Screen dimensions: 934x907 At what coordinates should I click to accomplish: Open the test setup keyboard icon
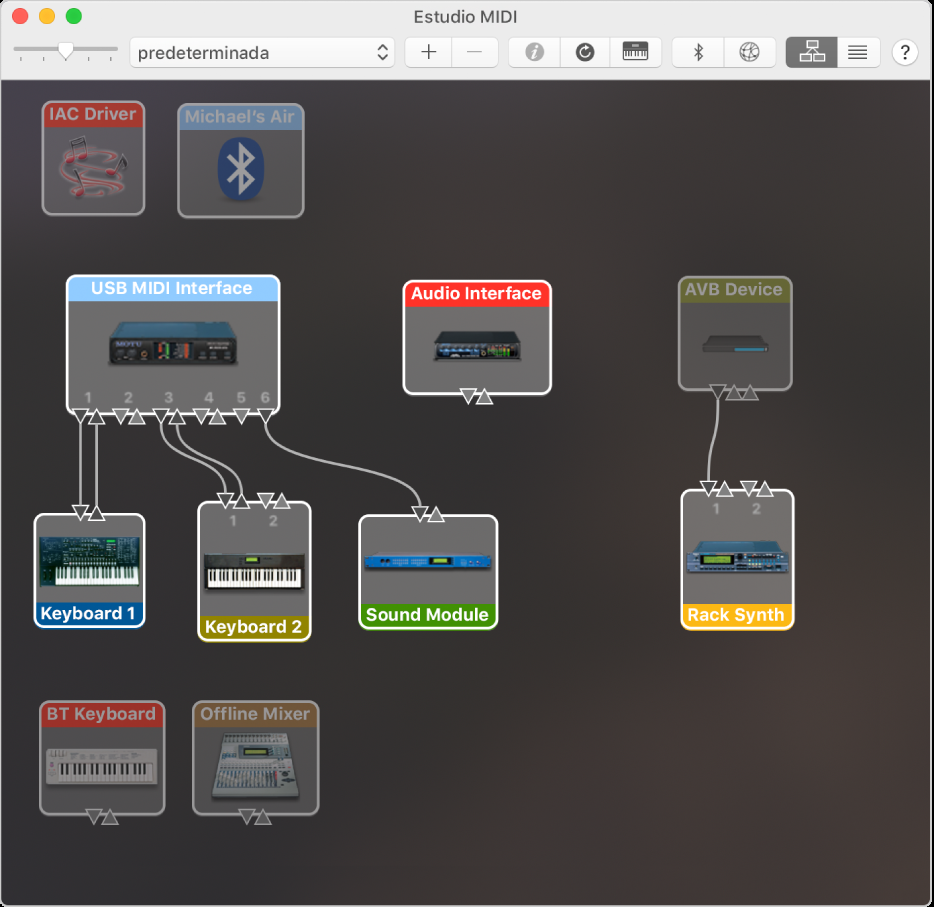pos(635,53)
